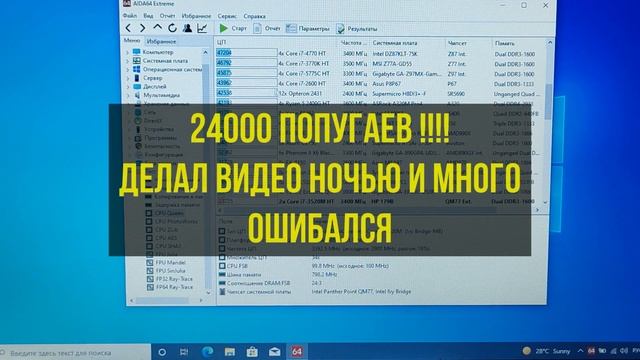Image resolution: width=640 pixels, height=360 pixels.
Task: Select FPU SinJulia benchmark item
Action: [x=166, y=271]
